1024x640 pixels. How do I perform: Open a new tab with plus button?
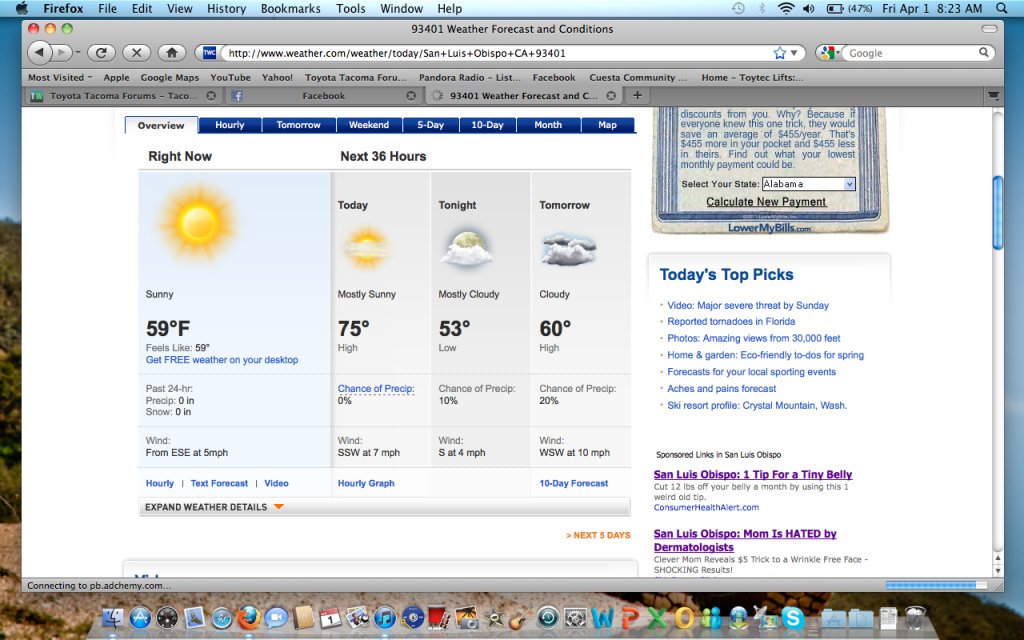point(637,95)
